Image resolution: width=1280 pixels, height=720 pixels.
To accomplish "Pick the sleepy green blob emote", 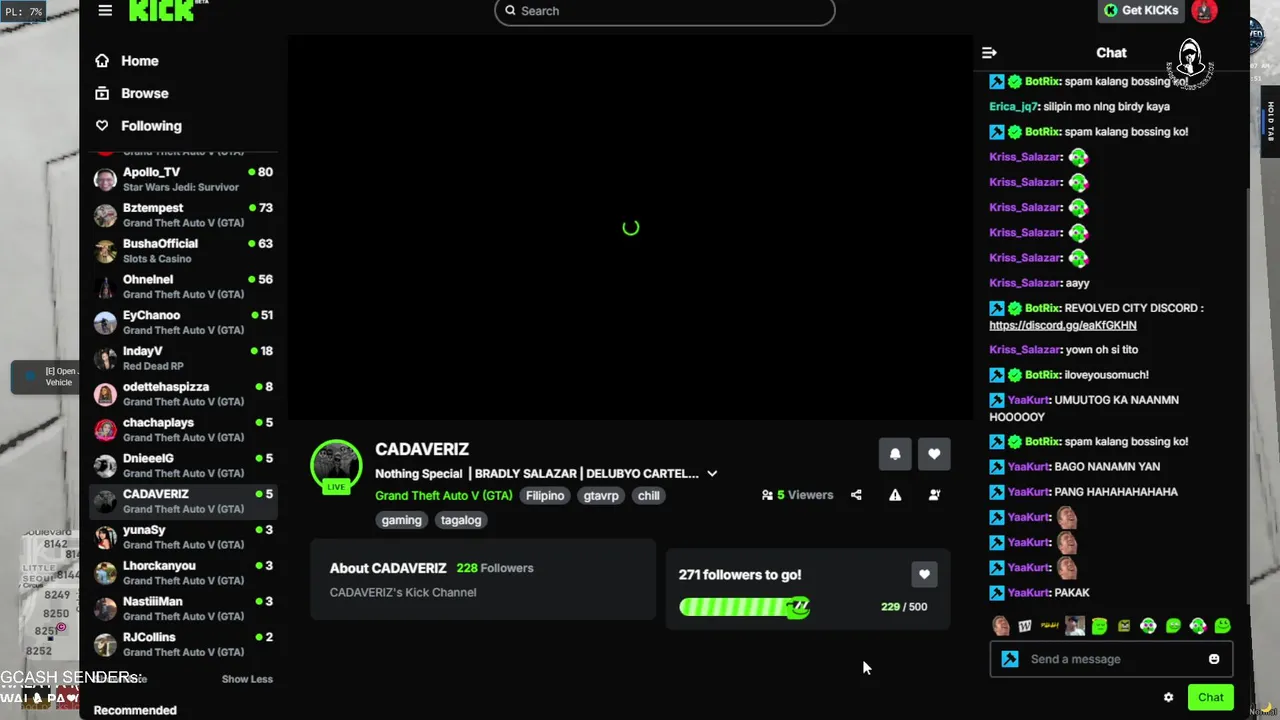I will pyautogui.click(x=1099, y=627).
